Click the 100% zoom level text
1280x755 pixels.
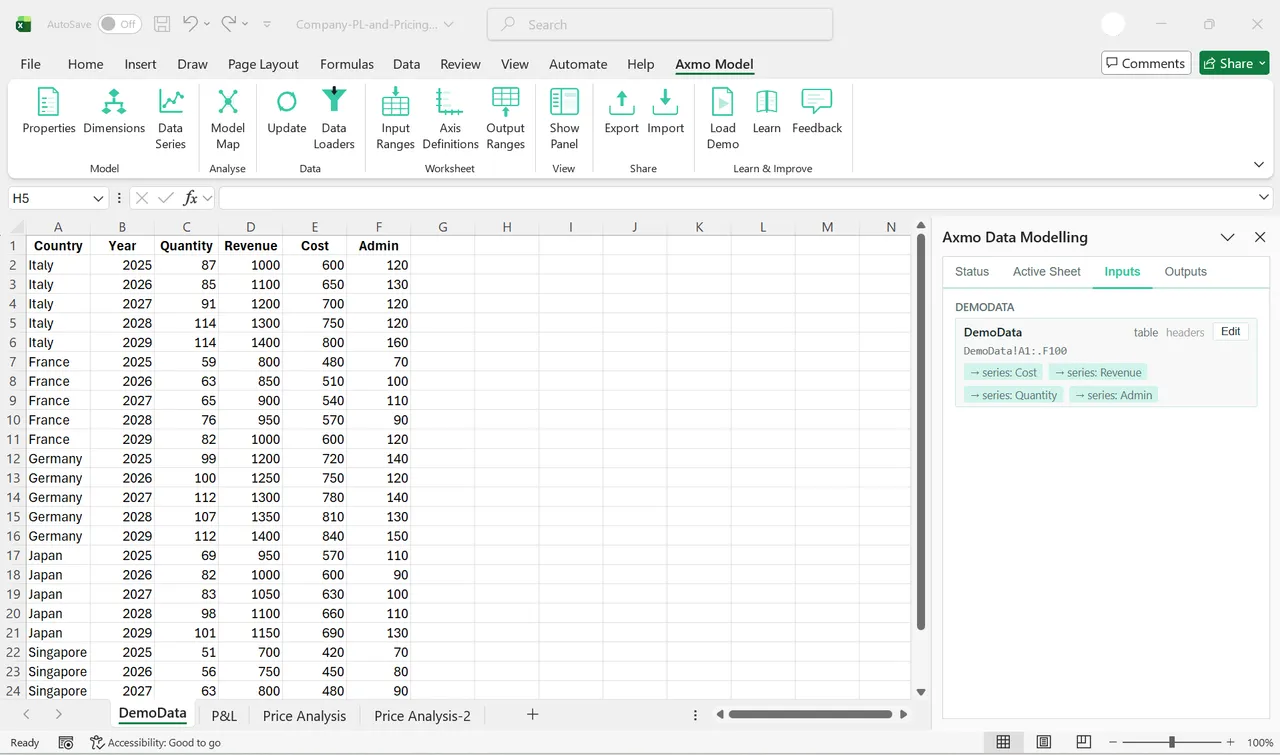pos(1259,742)
